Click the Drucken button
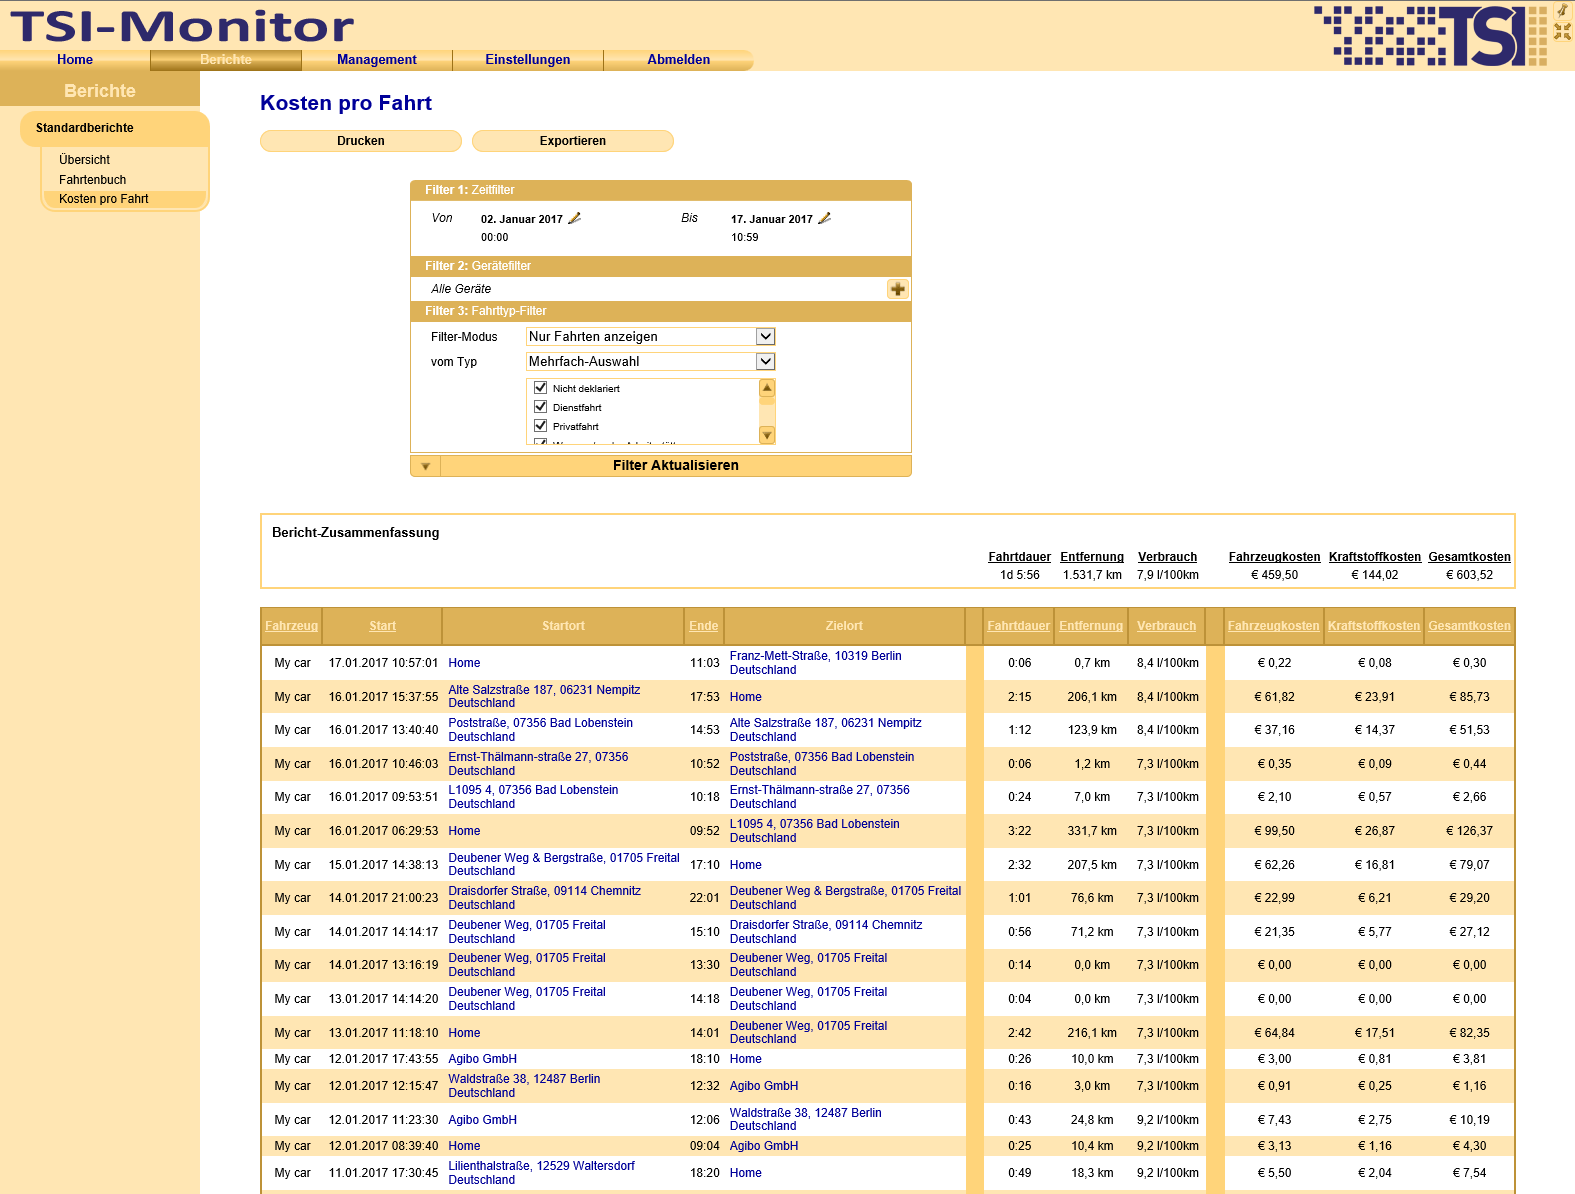 pos(361,141)
